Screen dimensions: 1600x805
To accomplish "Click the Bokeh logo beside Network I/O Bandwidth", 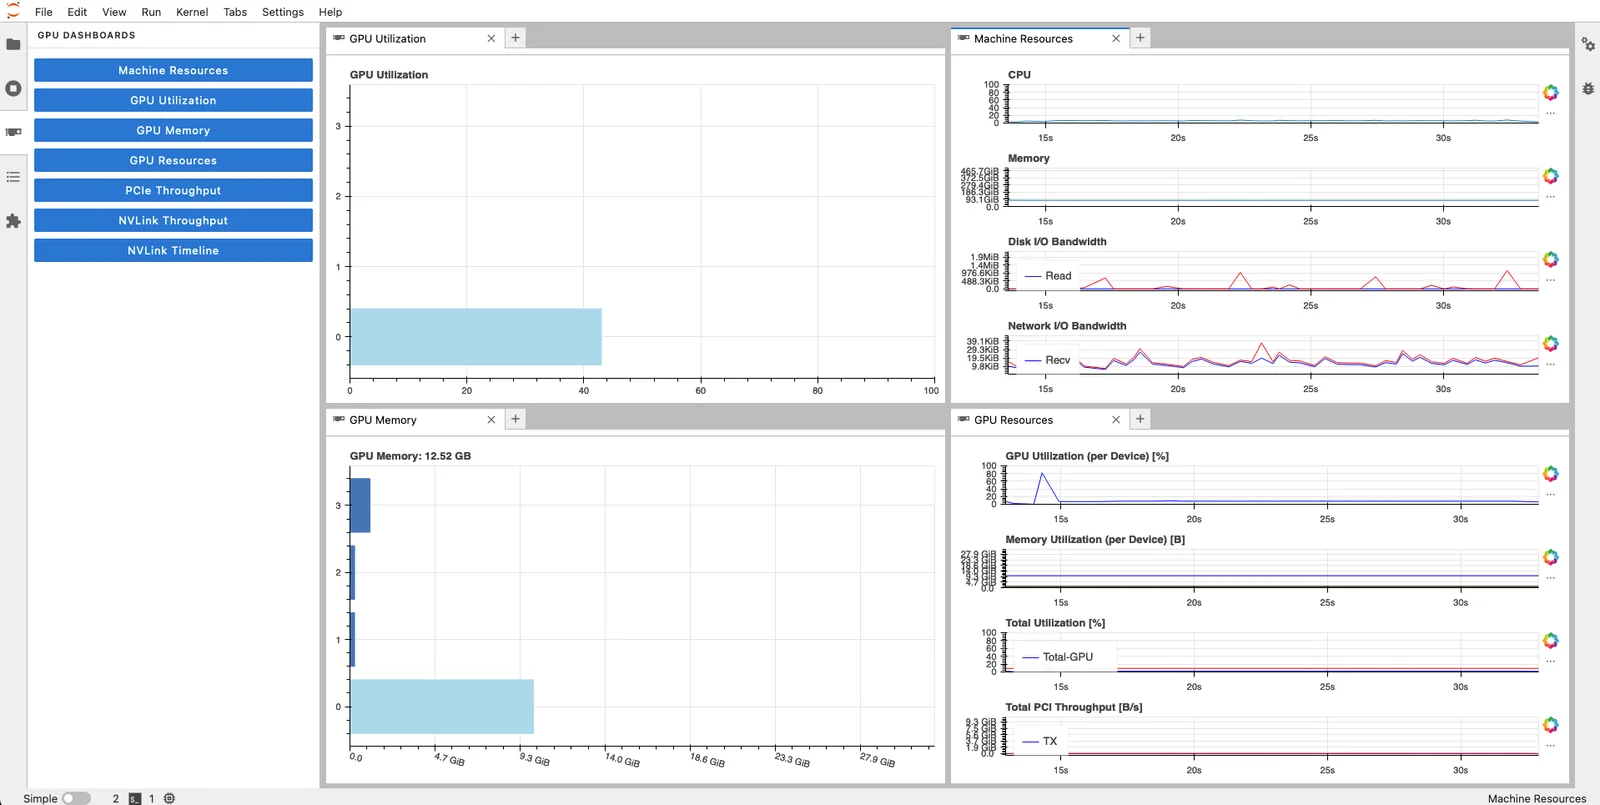I will [x=1550, y=344].
